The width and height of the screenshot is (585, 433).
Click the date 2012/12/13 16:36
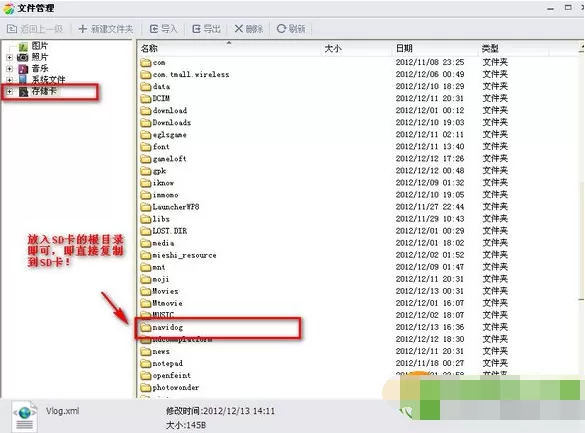pyautogui.click(x=430, y=327)
